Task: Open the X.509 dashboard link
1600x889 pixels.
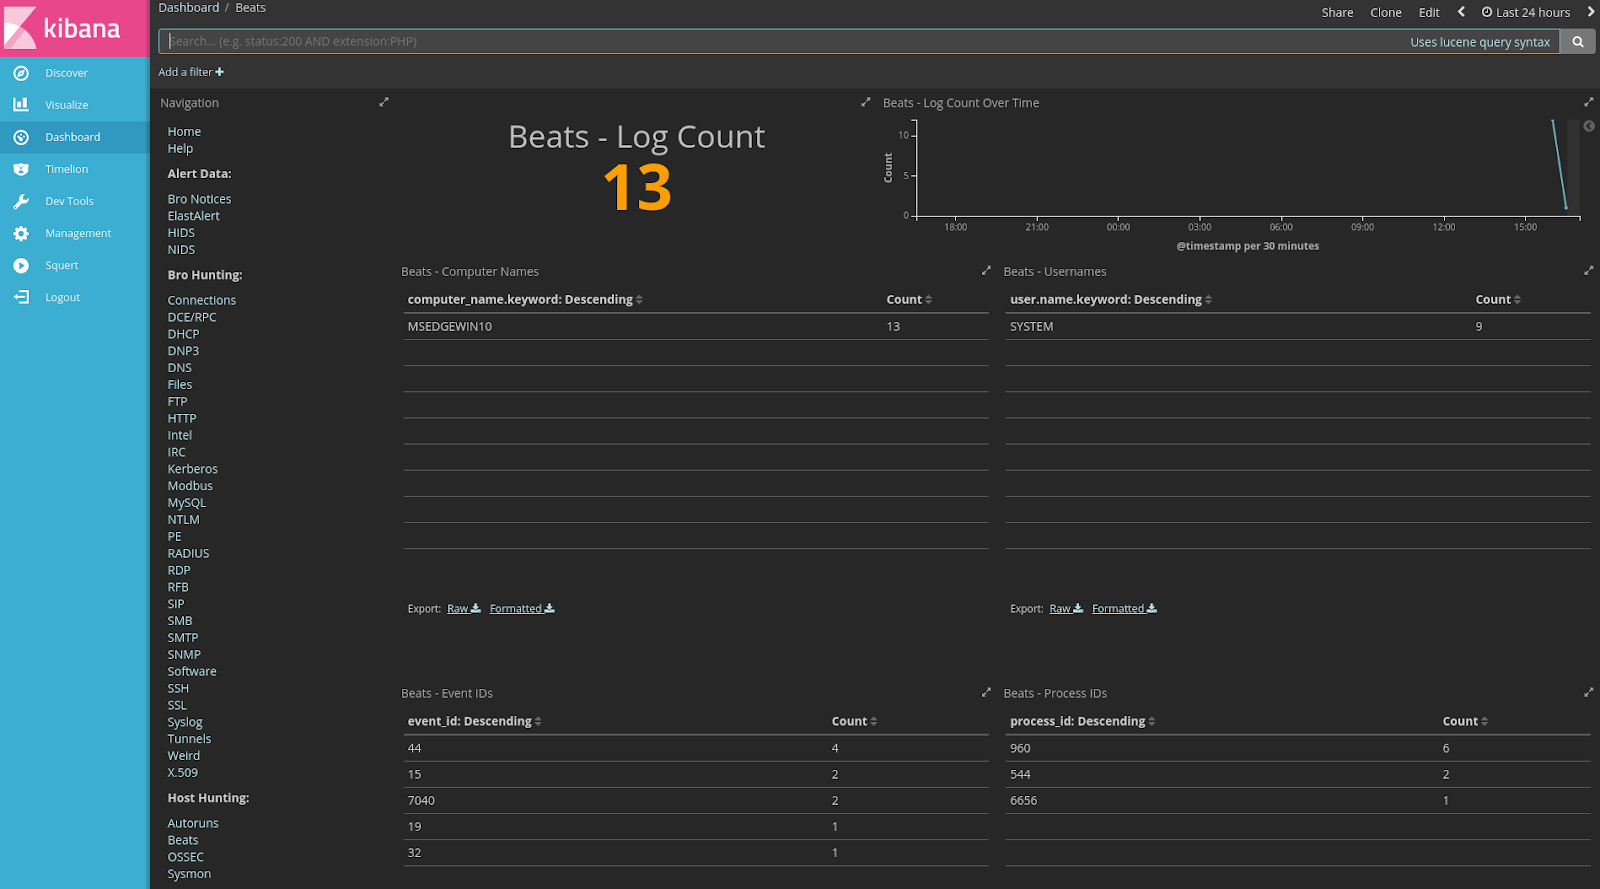Action: (x=182, y=773)
